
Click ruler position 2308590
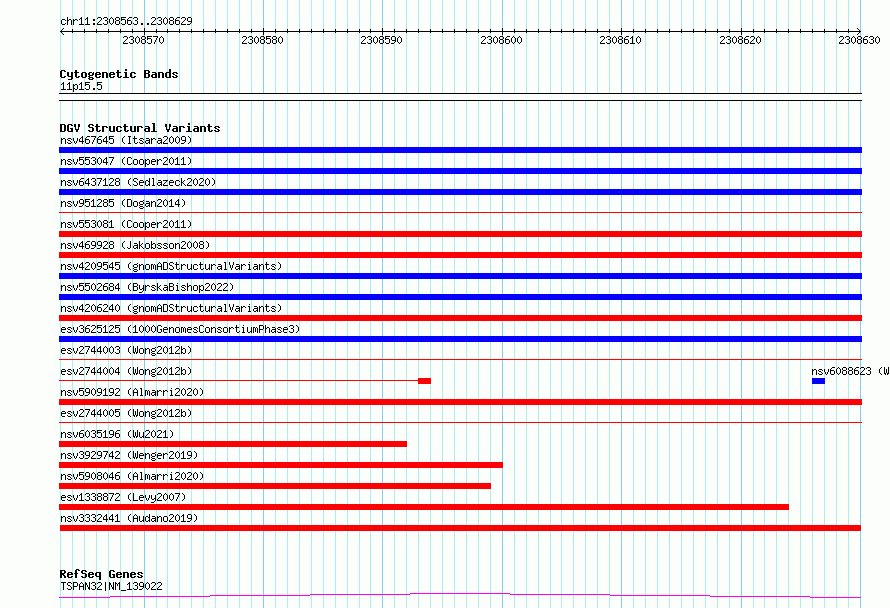coord(381,40)
